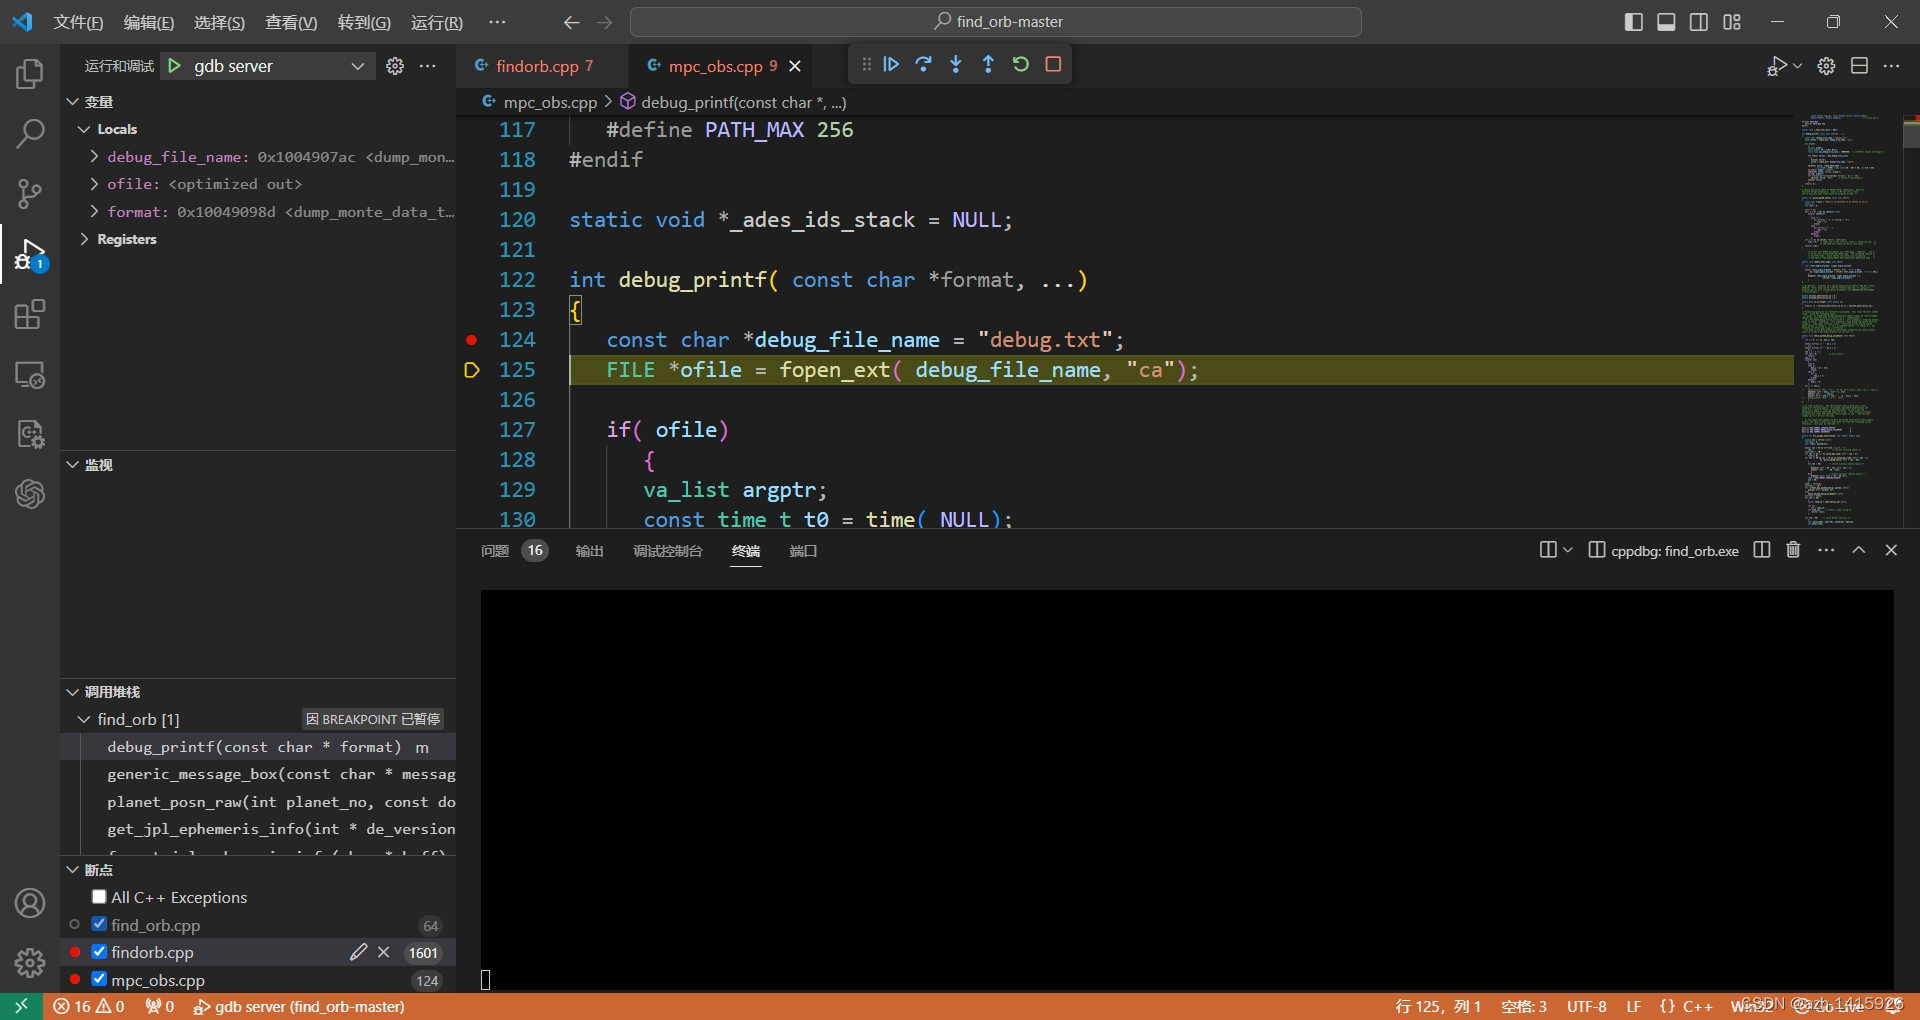Switch to the 输出 output tab
Image resolution: width=1920 pixels, height=1020 pixels.
pyautogui.click(x=590, y=551)
